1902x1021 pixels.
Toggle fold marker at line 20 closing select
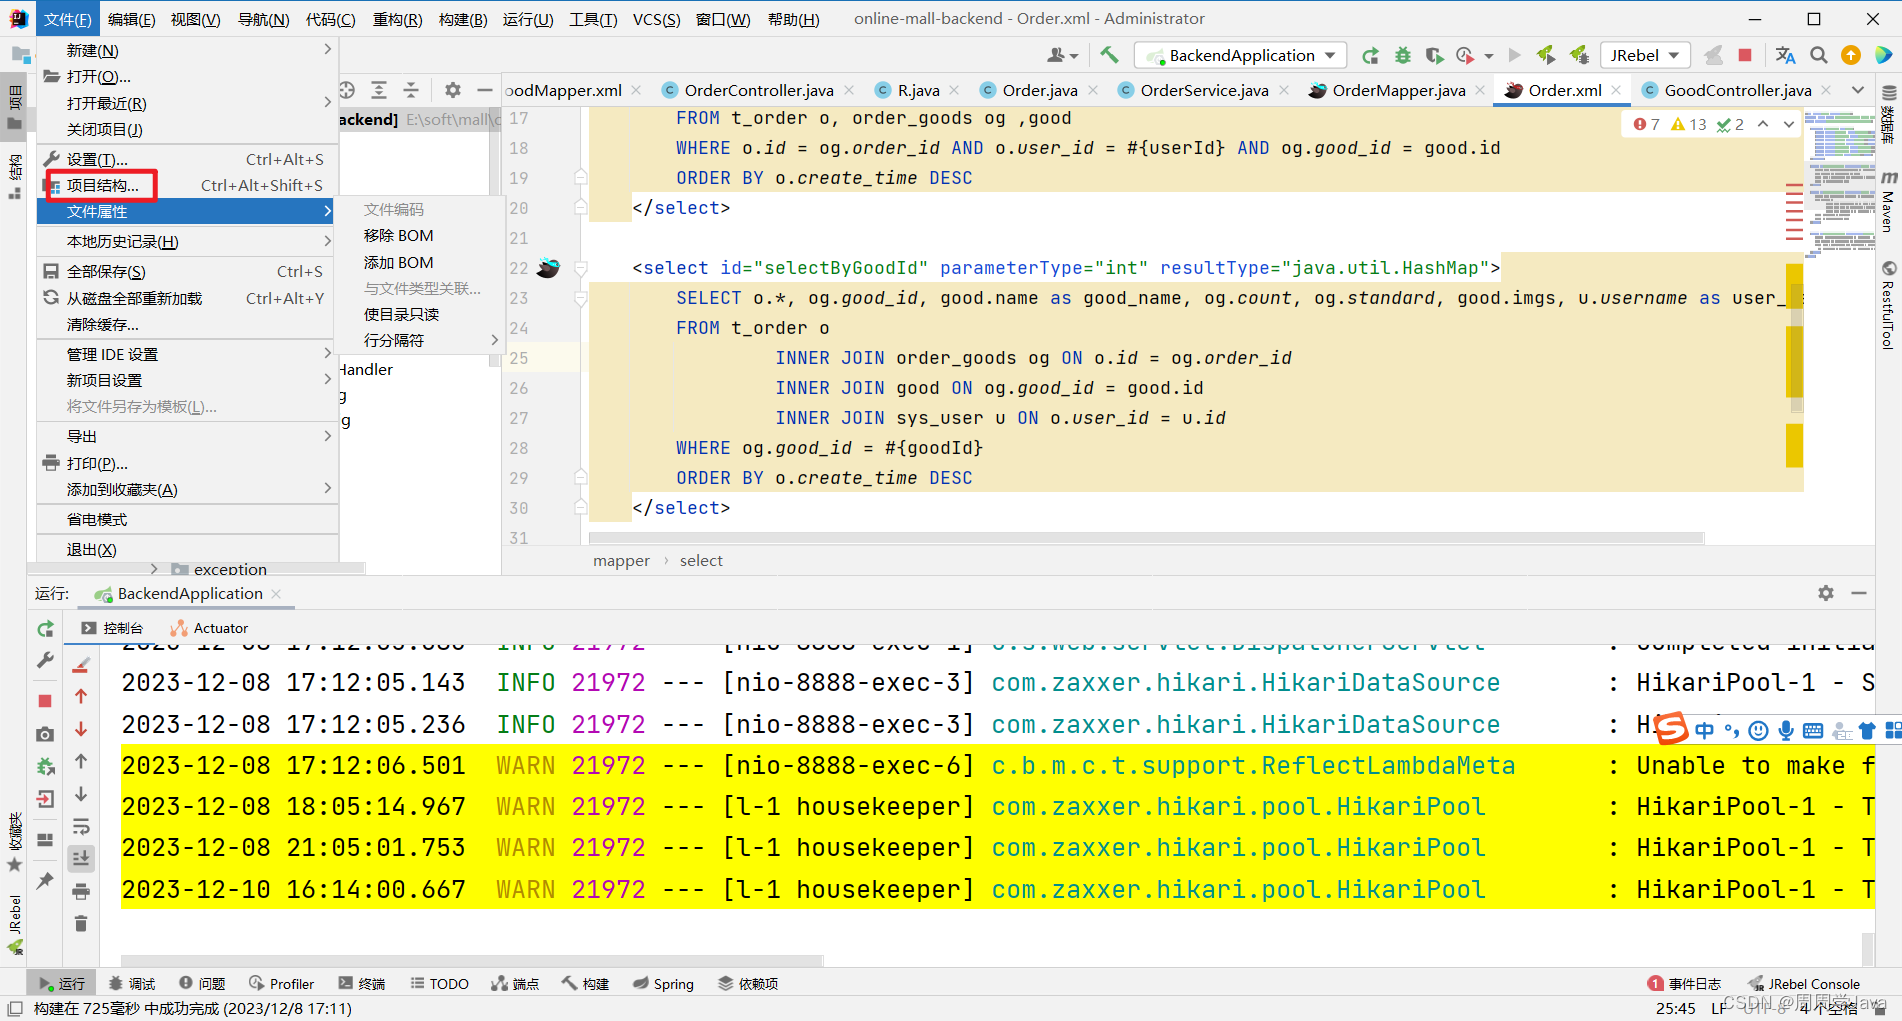580,208
